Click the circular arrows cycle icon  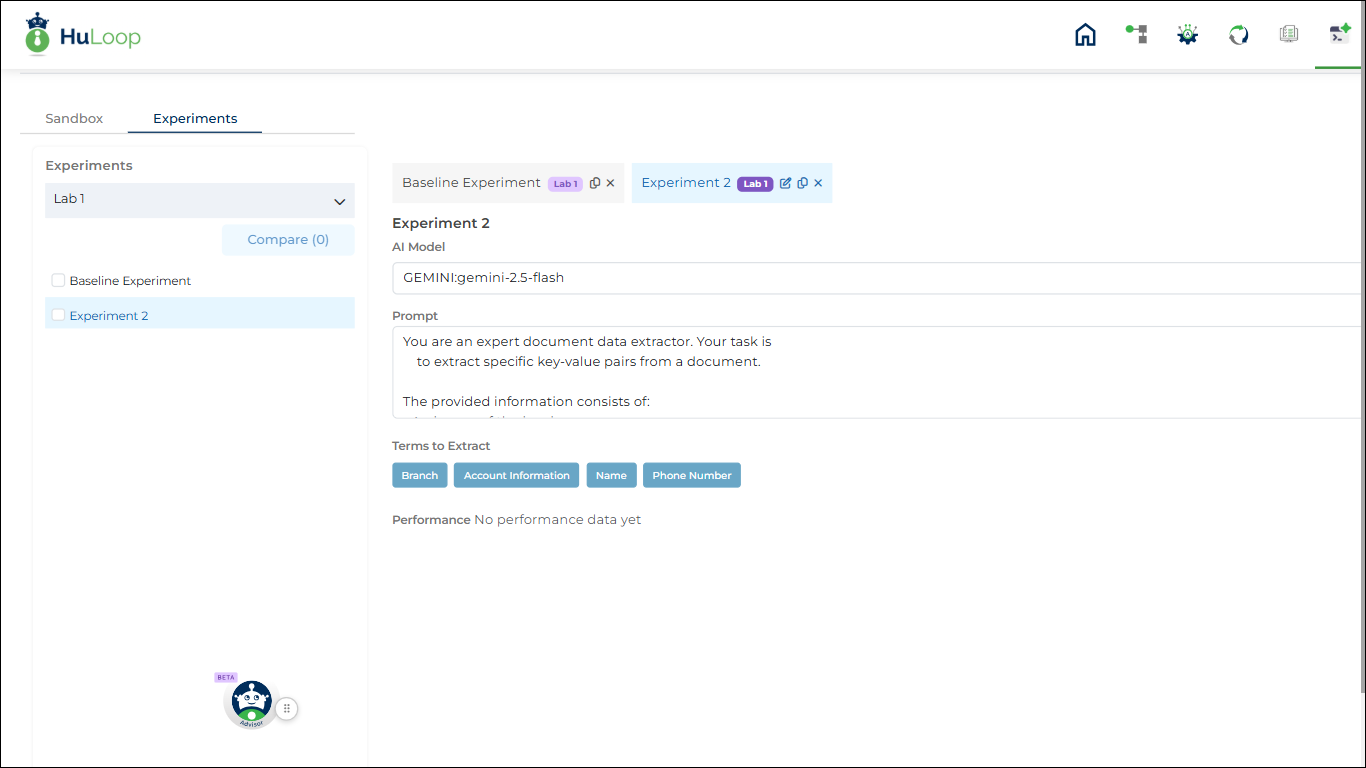(x=1238, y=35)
